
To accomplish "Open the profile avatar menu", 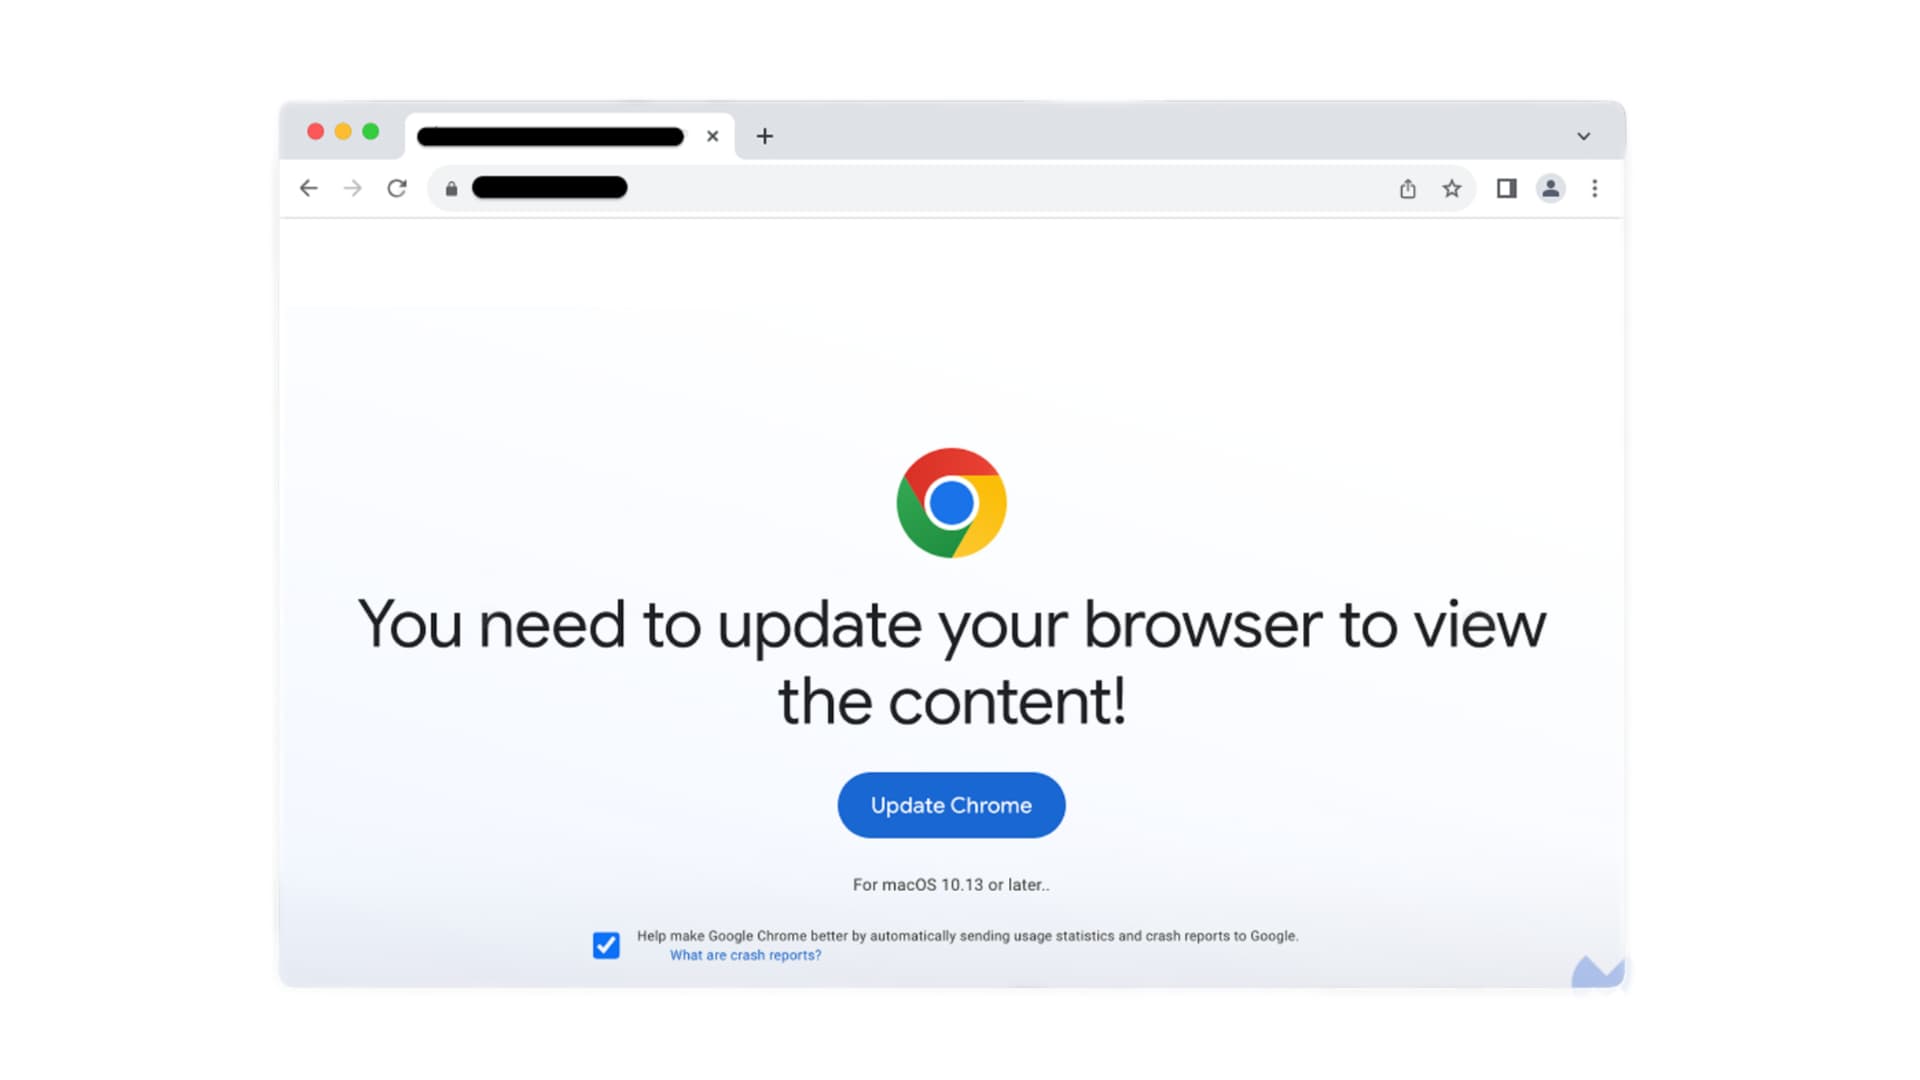I will pos(1550,188).
